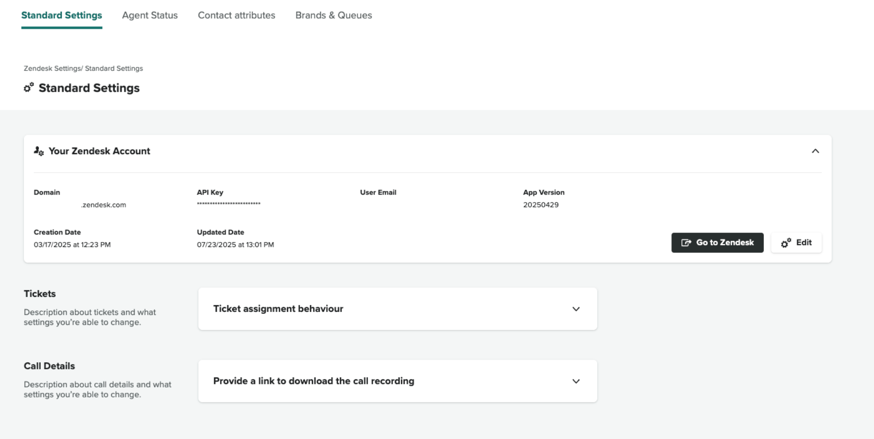Switch to the Agent Status tab

pos(149,16)
